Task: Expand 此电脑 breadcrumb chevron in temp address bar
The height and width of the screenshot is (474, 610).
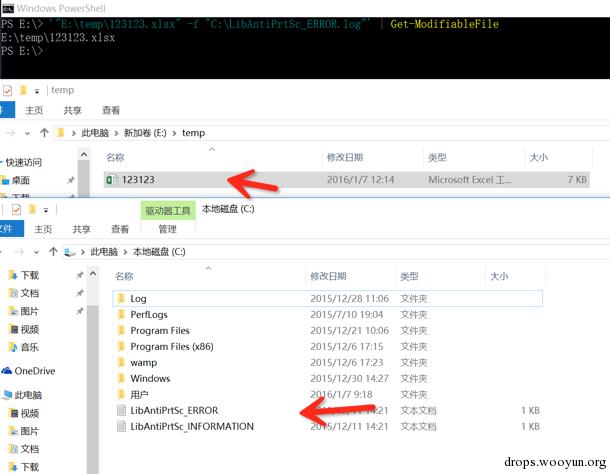Action: (x=74, y=133)
